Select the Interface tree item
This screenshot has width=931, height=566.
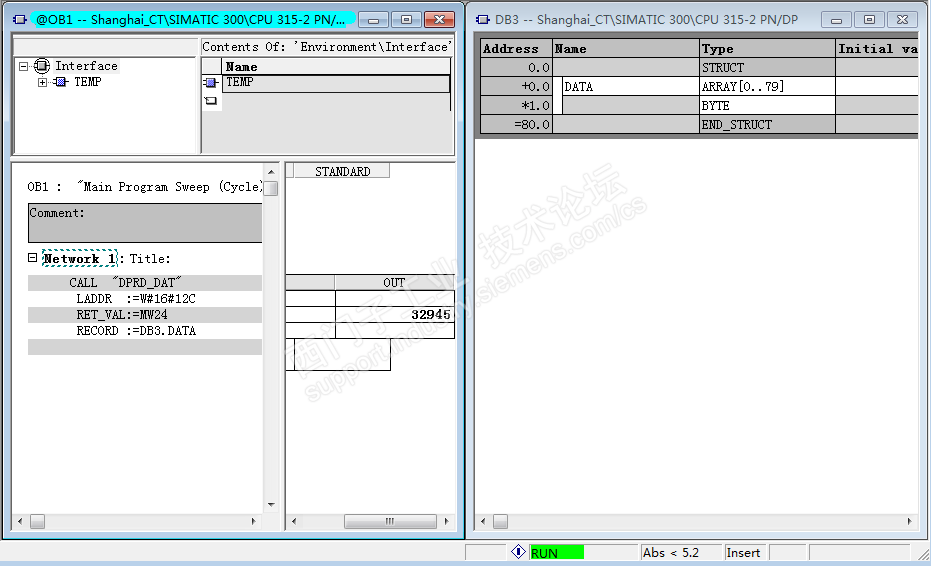86,66
